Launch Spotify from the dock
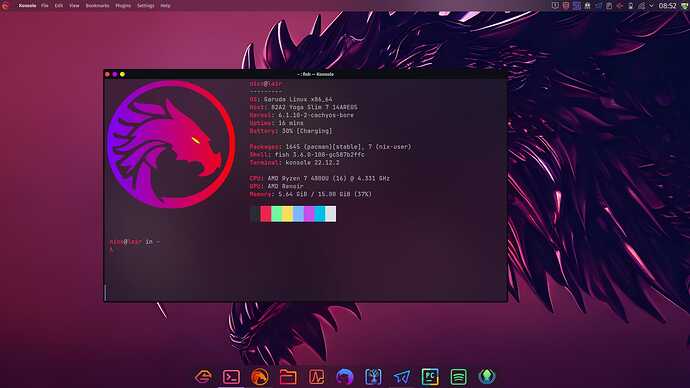The image size is (690, 388). [458, 377]
